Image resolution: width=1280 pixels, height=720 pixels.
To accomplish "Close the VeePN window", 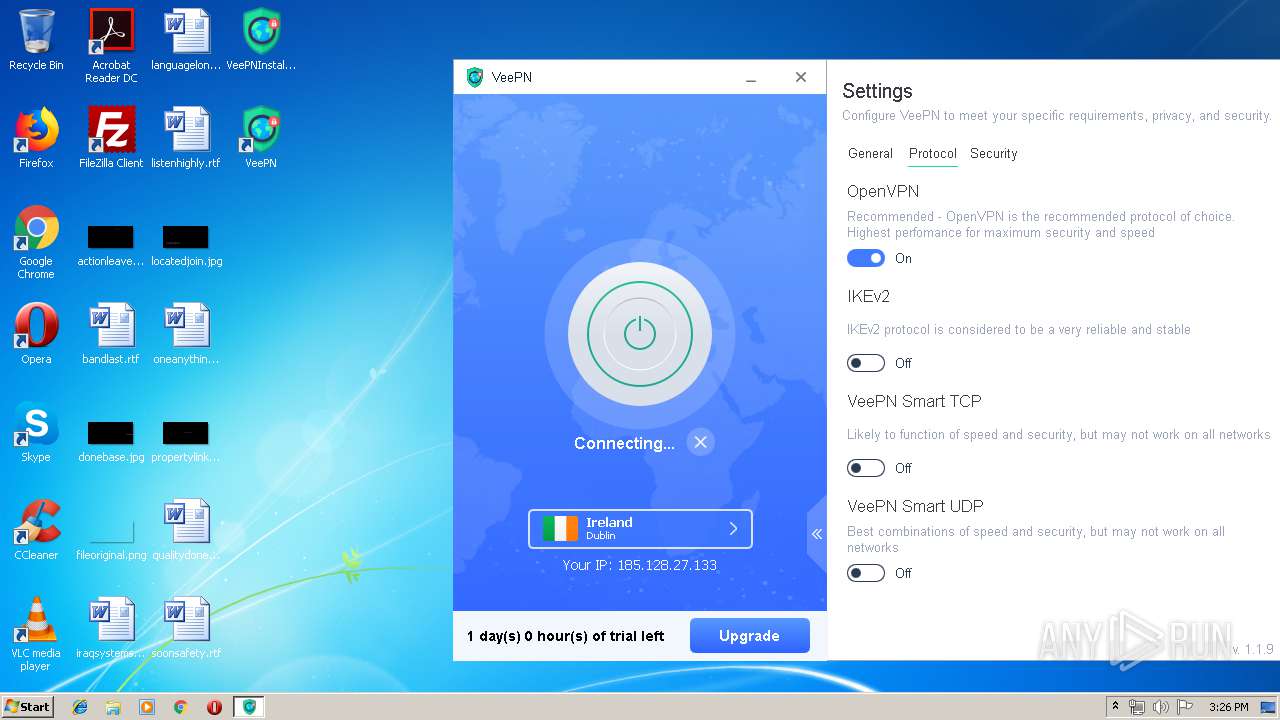I will click(x=800, y=77).
